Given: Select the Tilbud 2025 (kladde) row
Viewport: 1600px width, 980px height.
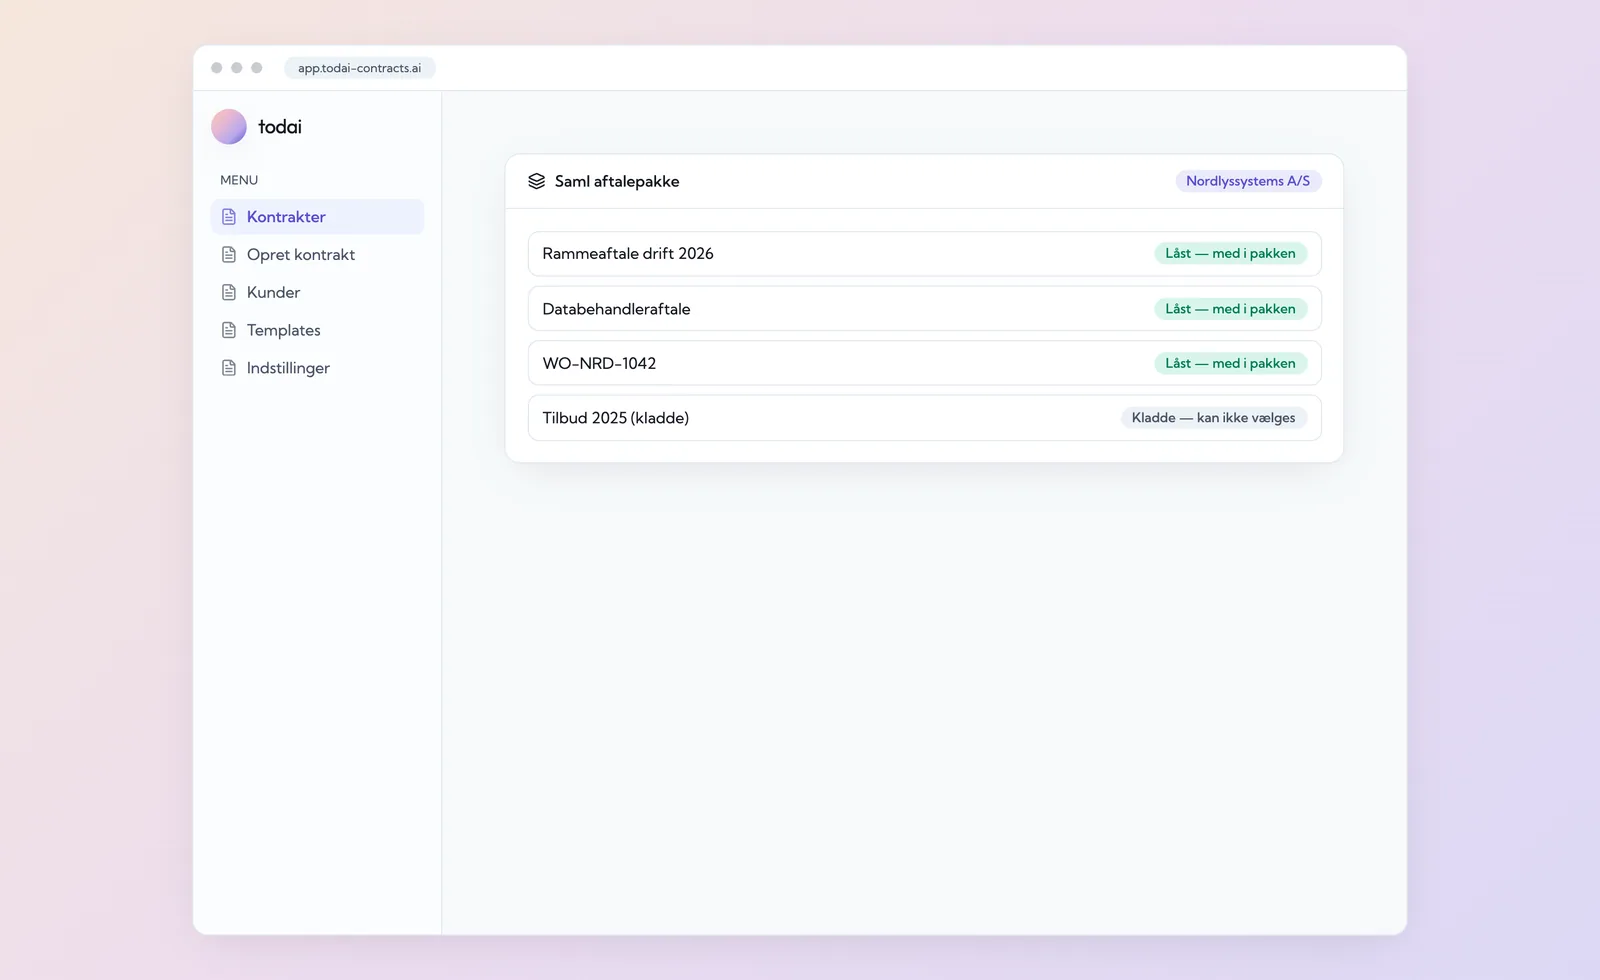Looking at the screenshot, I should point(925,418).
